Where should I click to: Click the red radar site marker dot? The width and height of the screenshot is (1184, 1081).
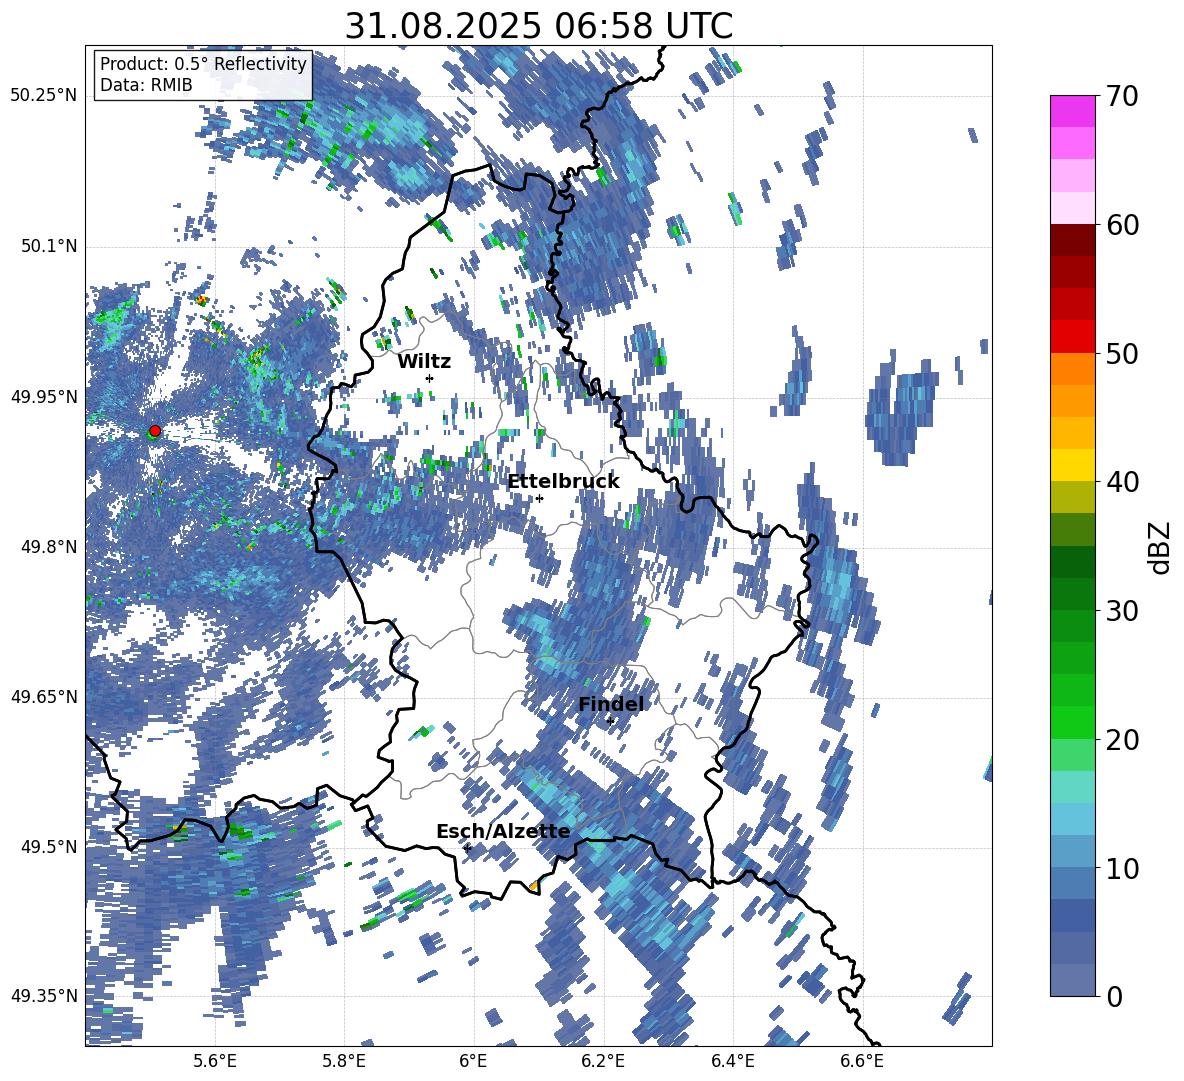(155, 431)
